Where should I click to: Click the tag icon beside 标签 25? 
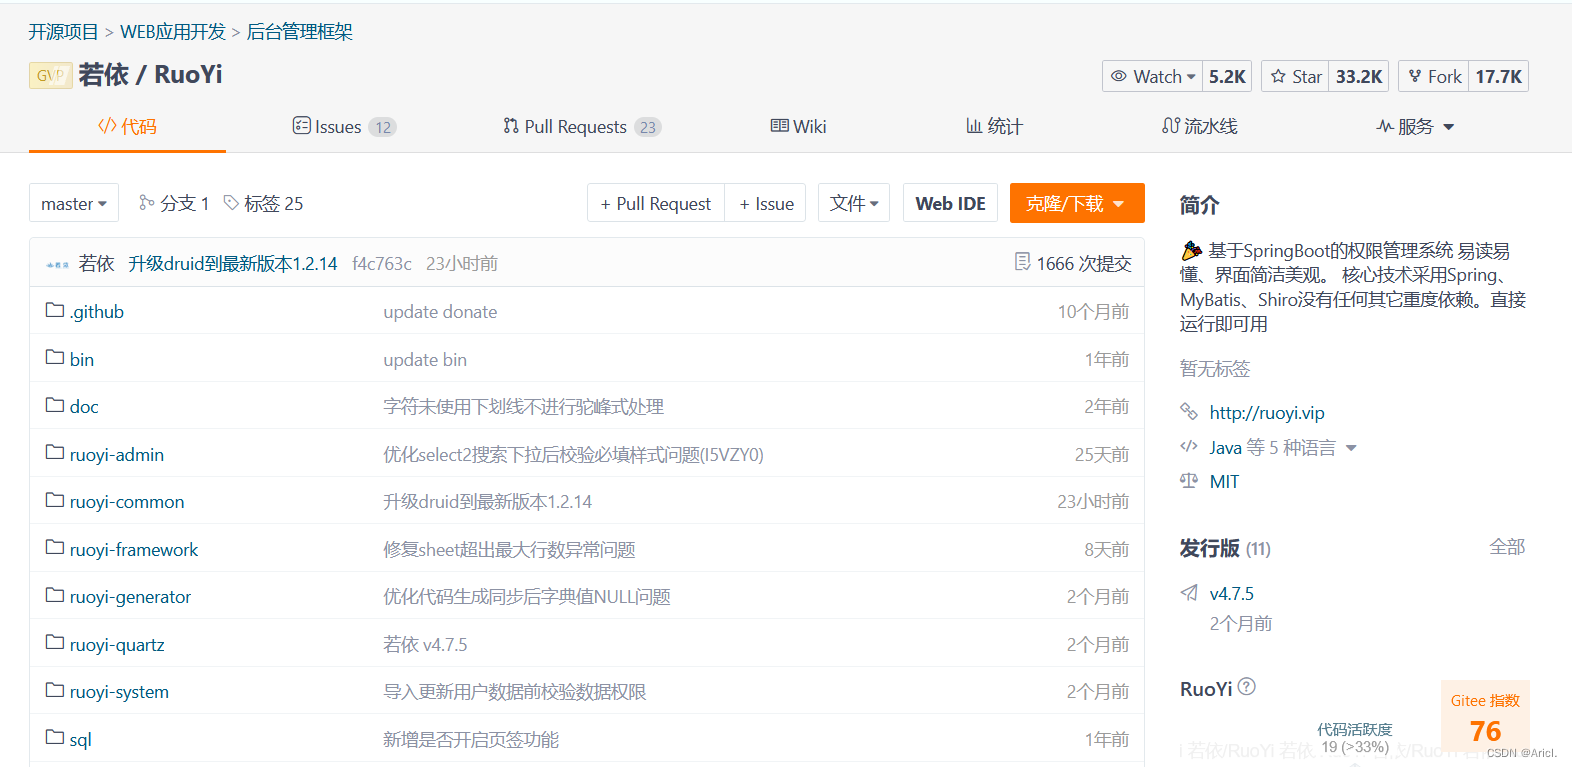[x=230, y=203]
